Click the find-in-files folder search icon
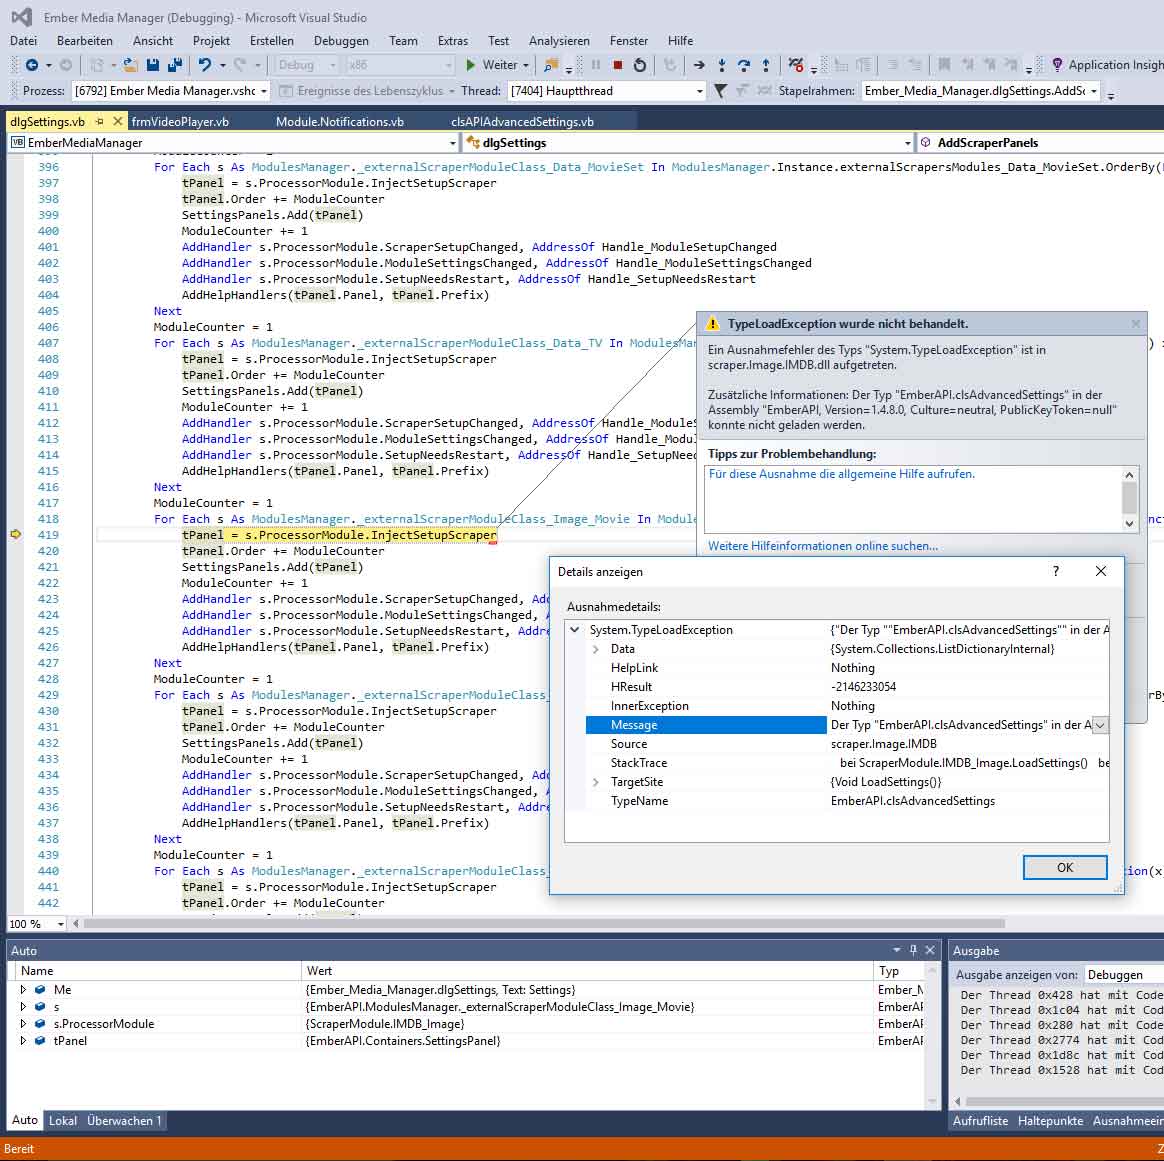 coord(551,65)
